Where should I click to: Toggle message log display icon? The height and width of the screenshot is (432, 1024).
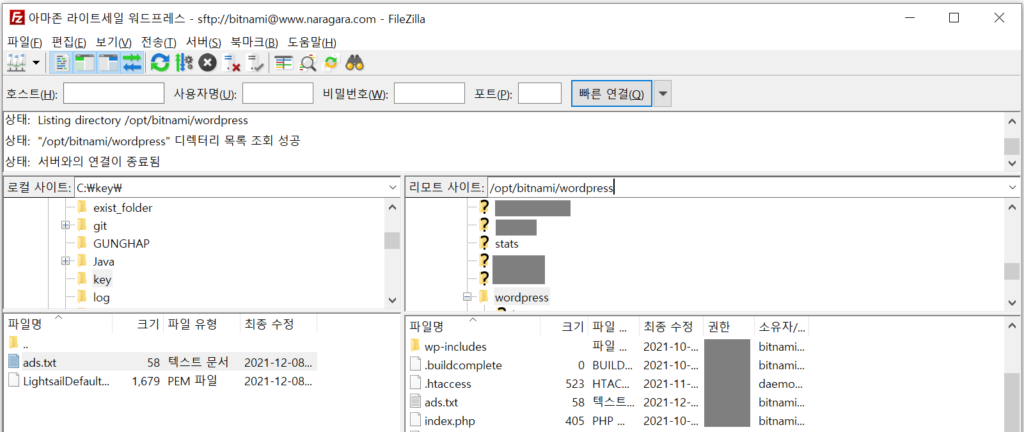(x=63, y=63)
